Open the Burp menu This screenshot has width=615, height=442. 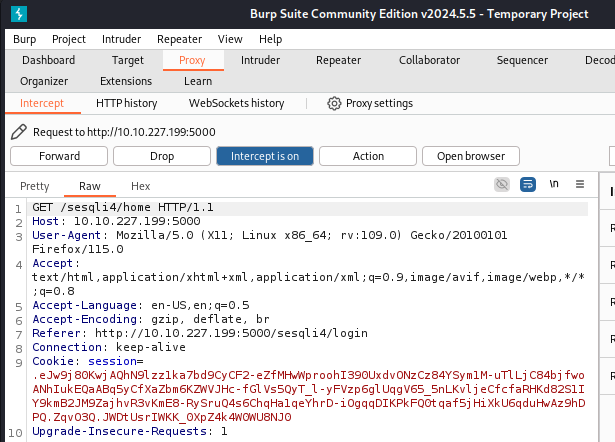pyautogui.click(x=24, y=39)
